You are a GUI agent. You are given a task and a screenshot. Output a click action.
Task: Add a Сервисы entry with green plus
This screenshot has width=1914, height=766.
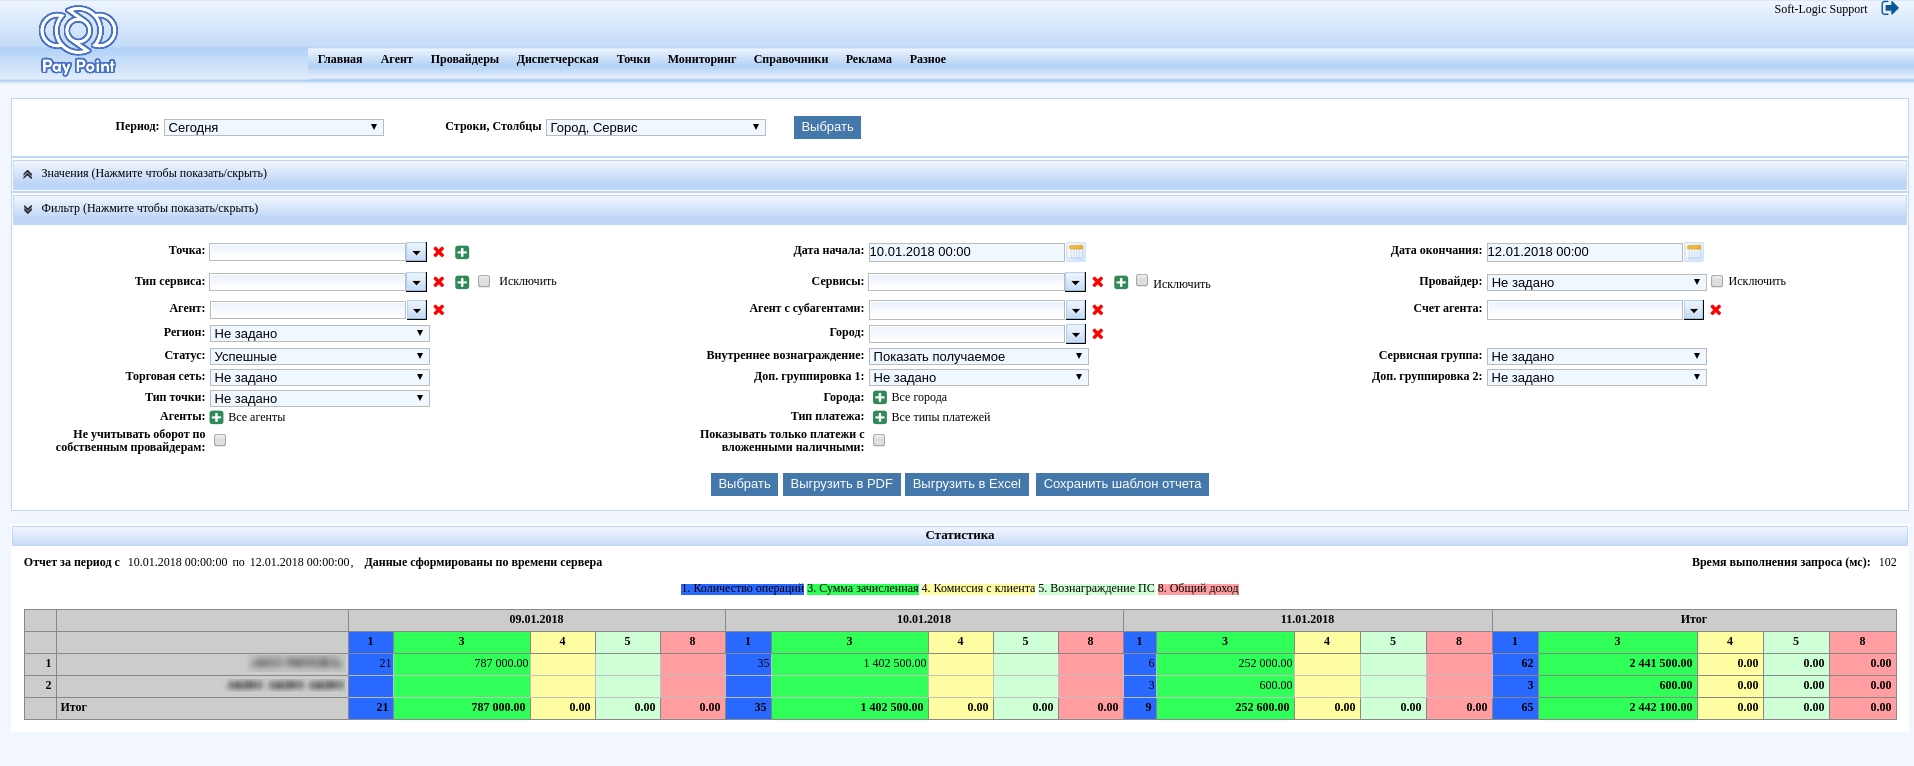click(x=1121, y=282)
